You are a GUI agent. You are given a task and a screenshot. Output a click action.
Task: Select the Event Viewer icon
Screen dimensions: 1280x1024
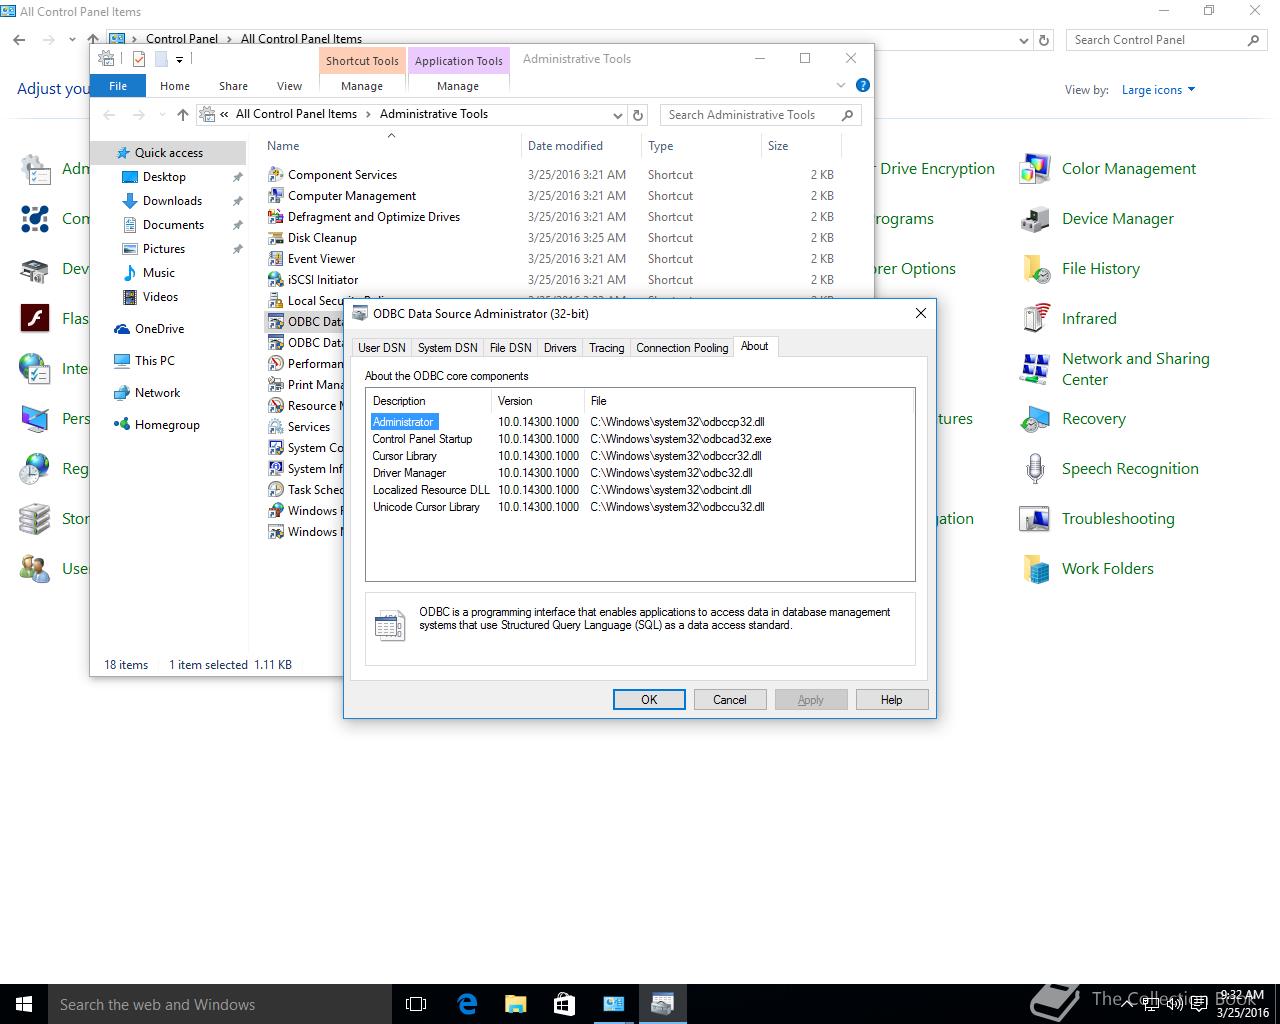click(276, 258)
